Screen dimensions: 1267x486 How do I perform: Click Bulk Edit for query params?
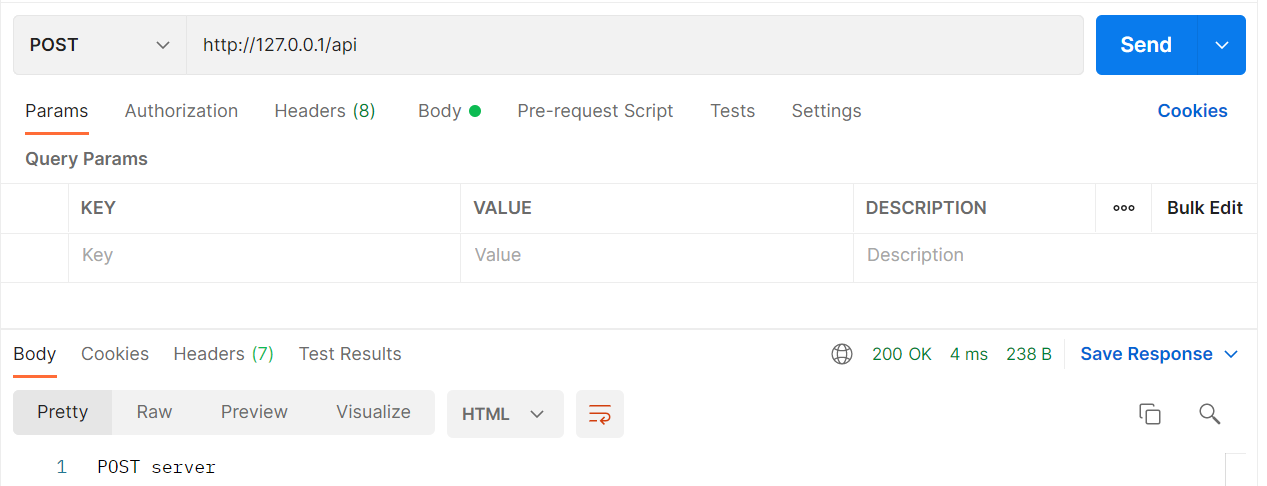click(x=1204, y=208)
